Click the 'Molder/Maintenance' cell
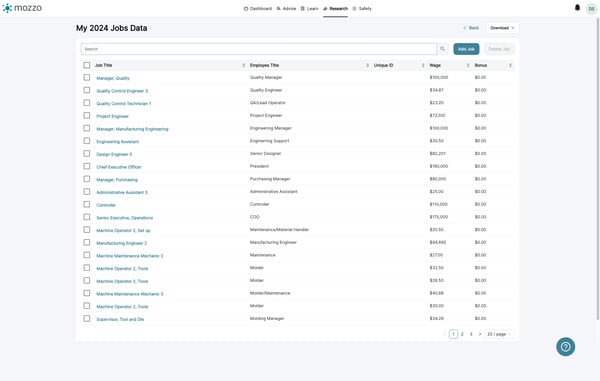Screen dimensions: 600x381 point(270,293)
